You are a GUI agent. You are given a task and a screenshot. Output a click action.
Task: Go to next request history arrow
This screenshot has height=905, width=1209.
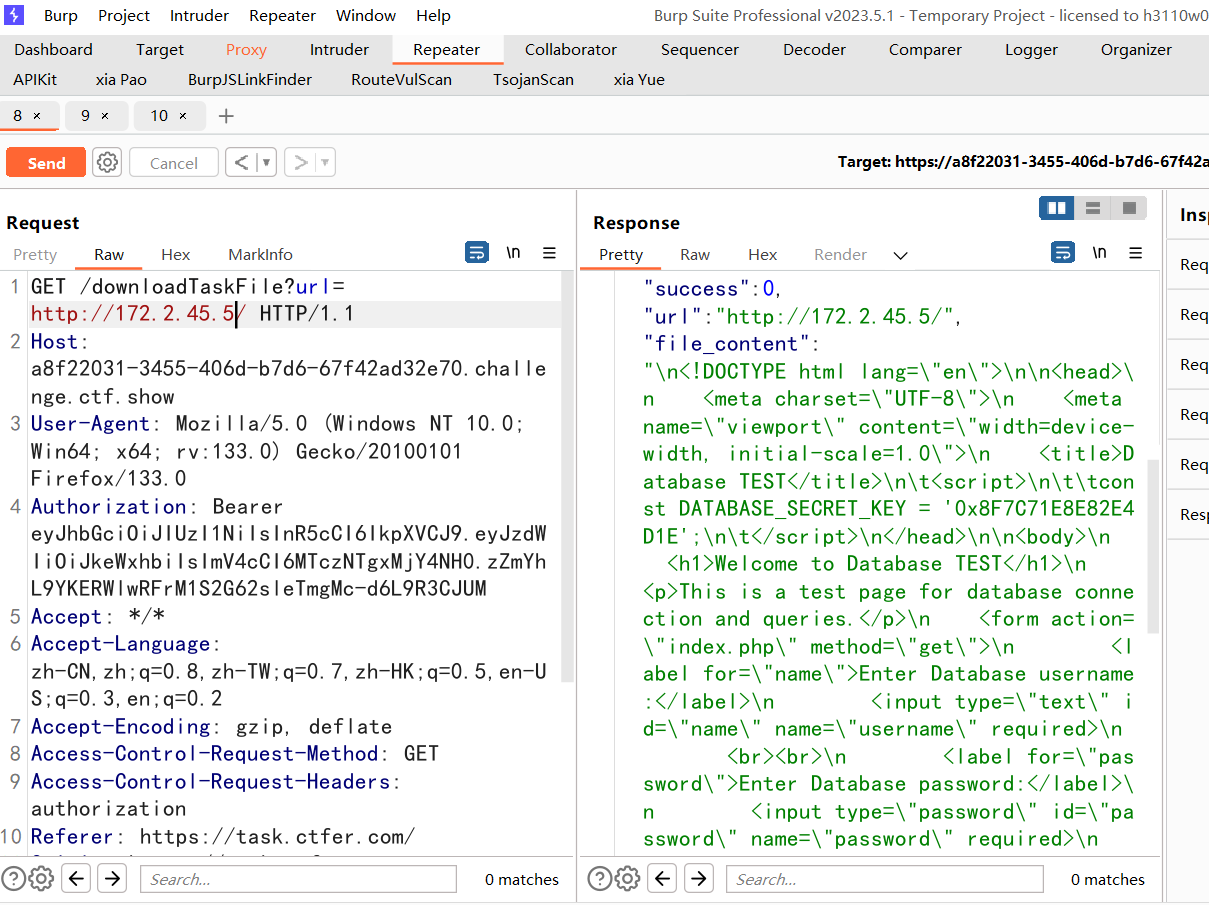pyautogui.click(x=298, y=162)
